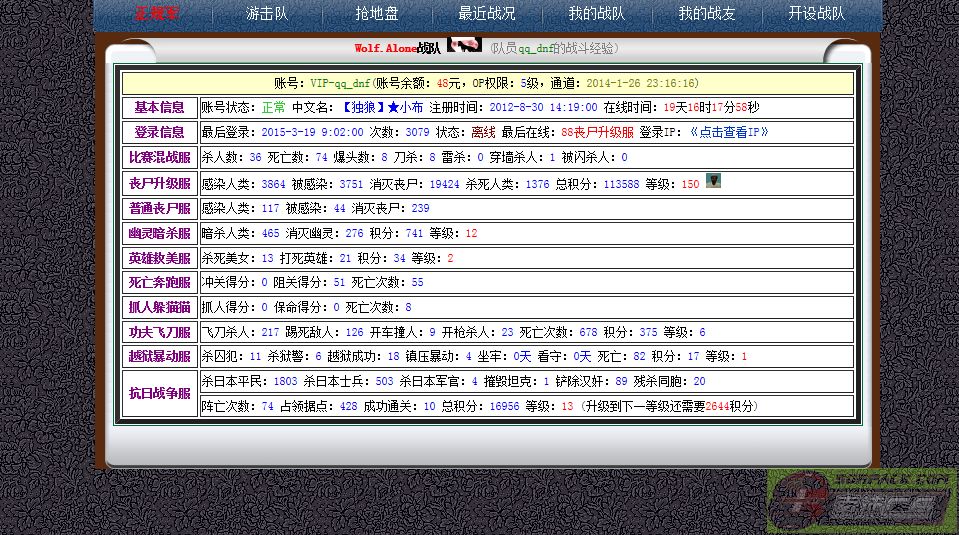The image size is (959, 535).
Task: Click the 杀日本平民 value 1803
Action: click(x=286, y=382)
